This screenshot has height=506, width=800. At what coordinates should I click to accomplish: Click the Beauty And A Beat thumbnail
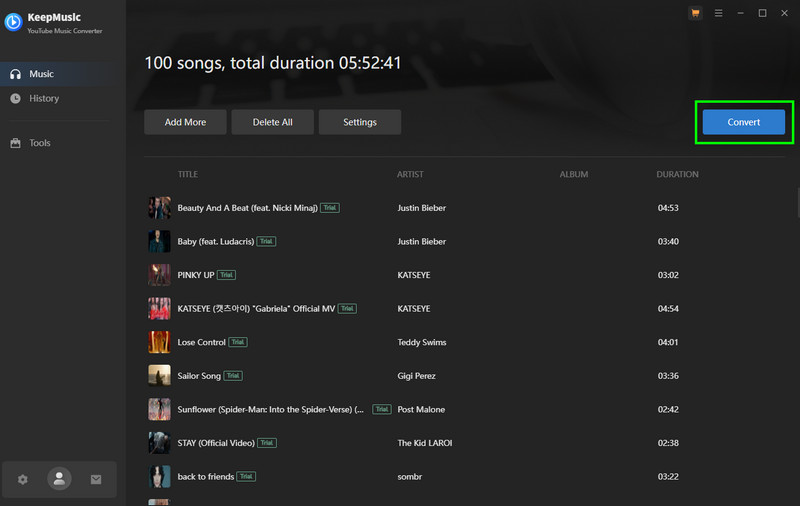(x=159, y=208)
